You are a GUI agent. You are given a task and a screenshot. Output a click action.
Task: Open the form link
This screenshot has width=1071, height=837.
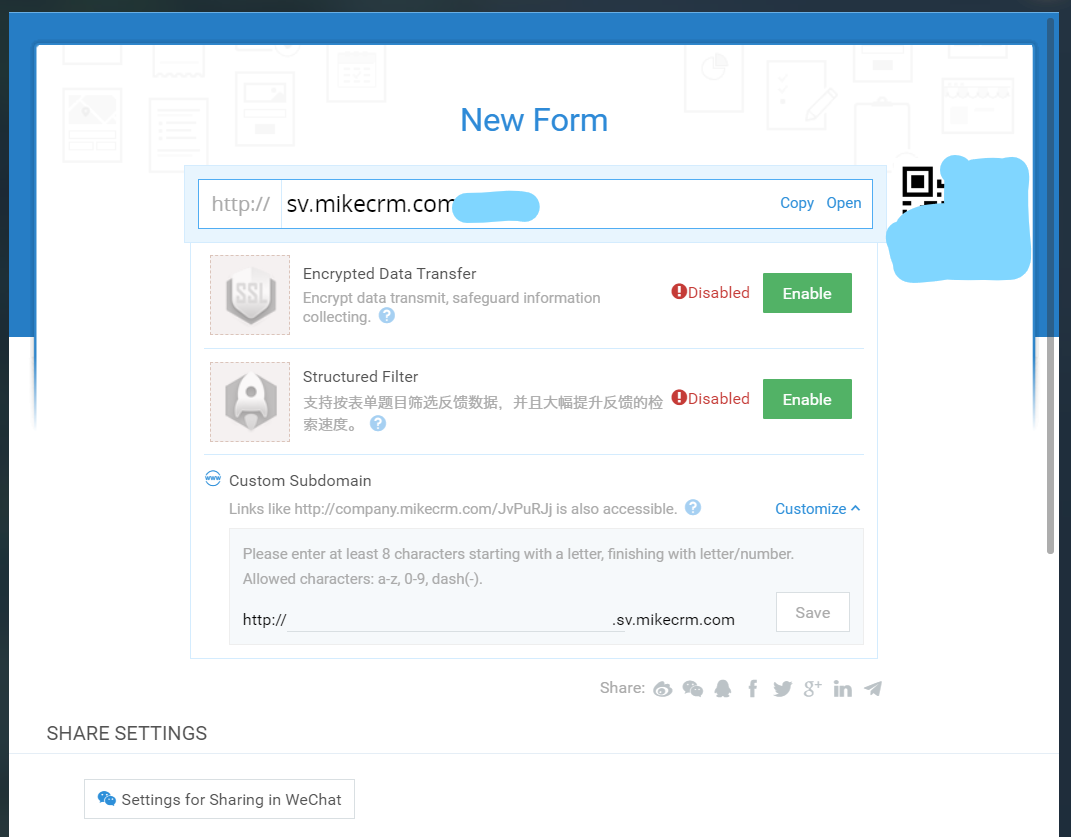844,203
